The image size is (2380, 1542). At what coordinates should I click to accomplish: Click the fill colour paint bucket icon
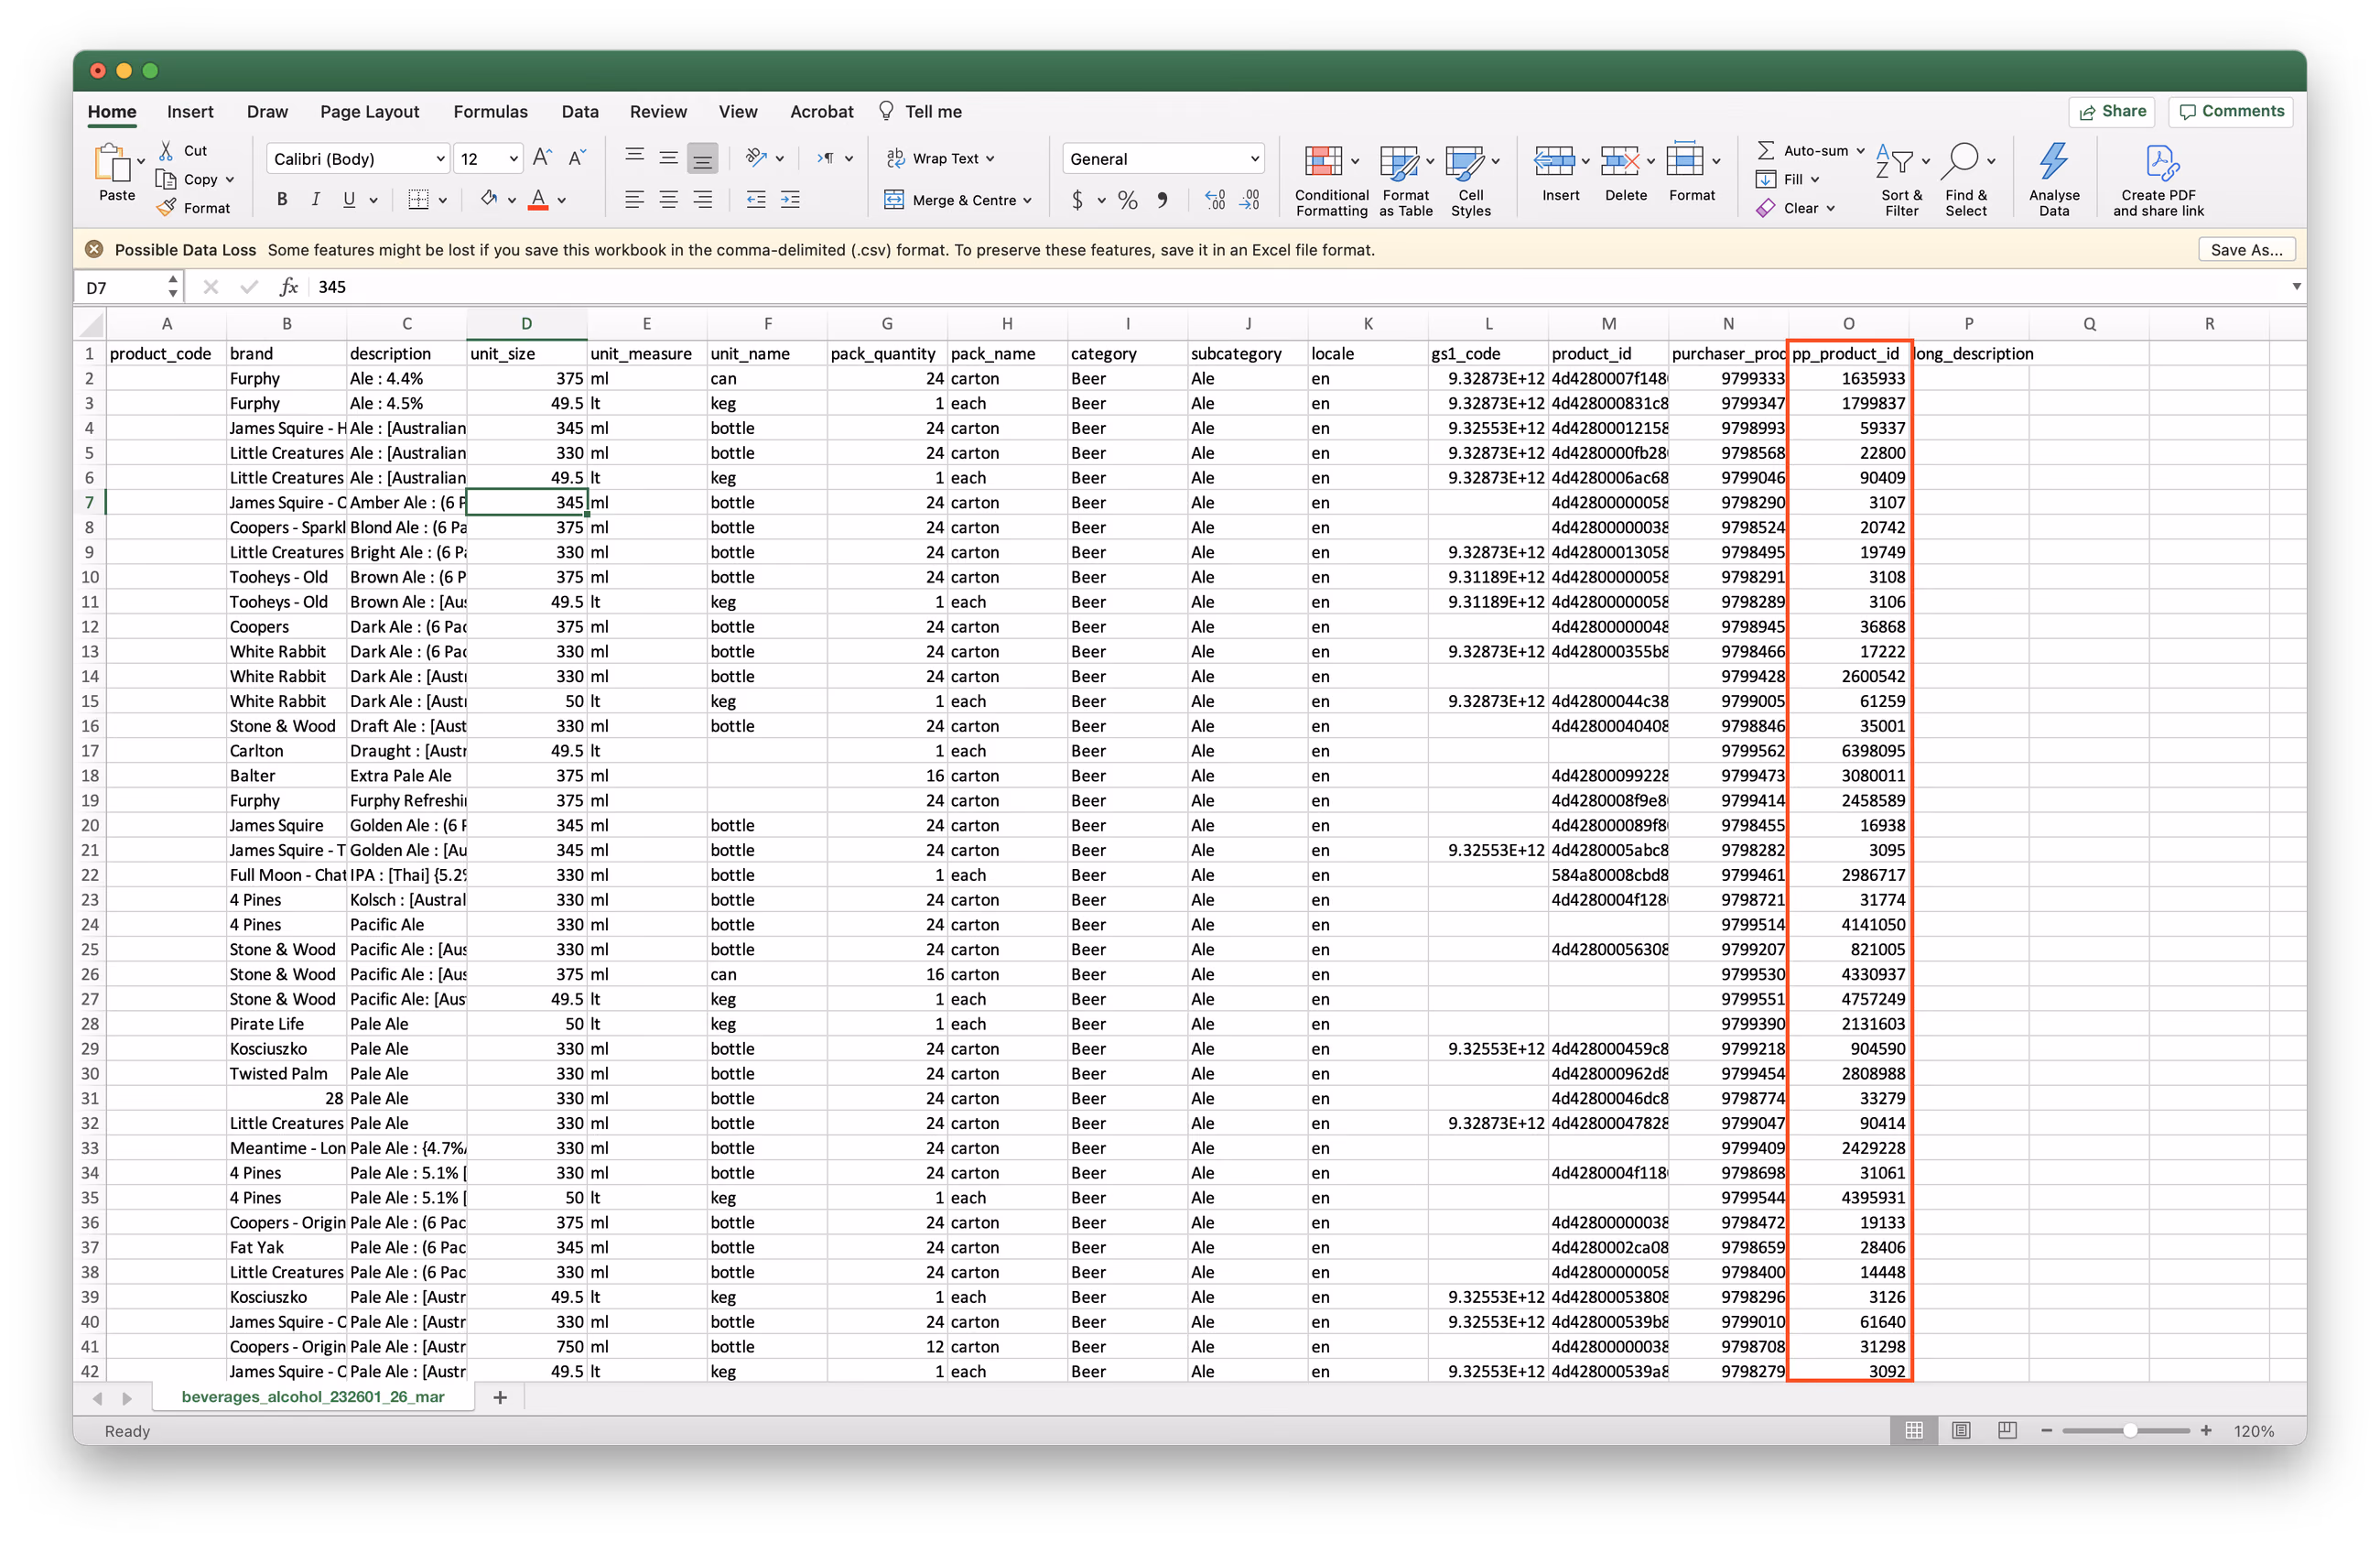489,199
